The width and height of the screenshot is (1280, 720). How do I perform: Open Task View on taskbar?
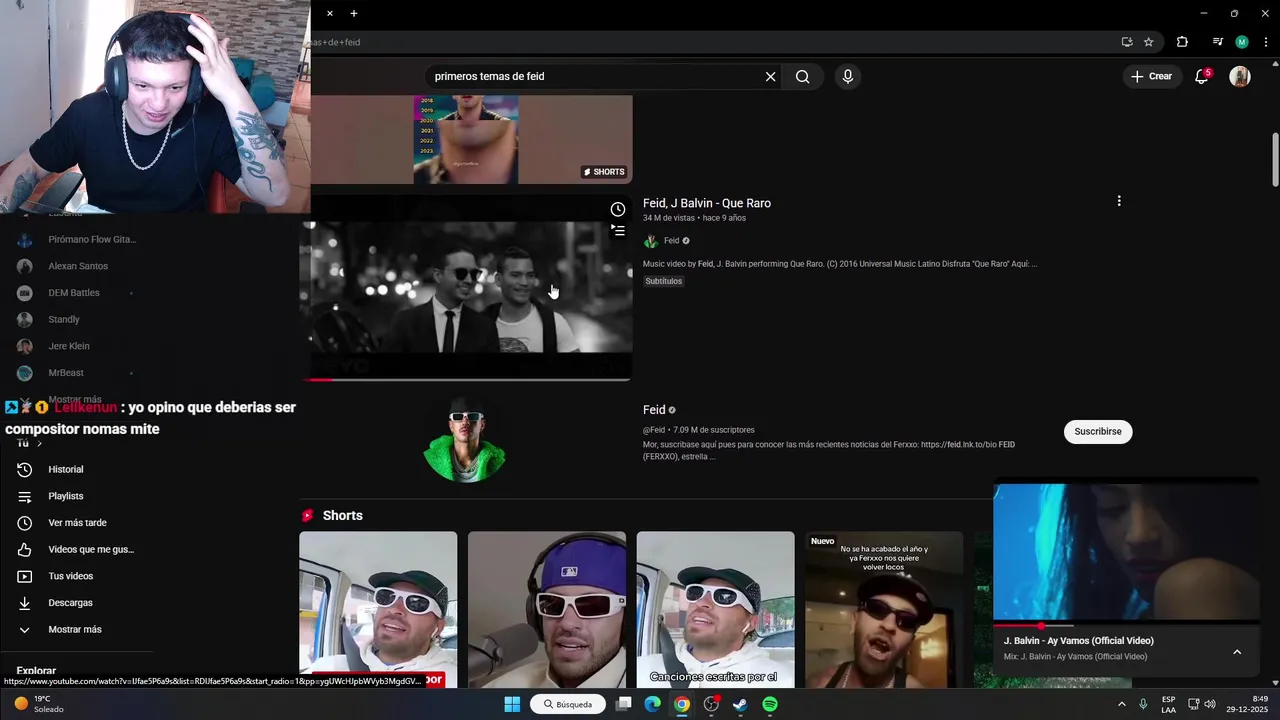pos(624,704)
